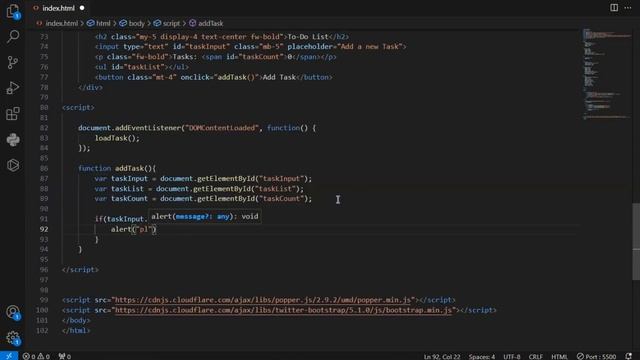This screenshot has width=640, height=360.
Task: Open the Extensions view
Action: pyautogui.click(x=13, y=113)
